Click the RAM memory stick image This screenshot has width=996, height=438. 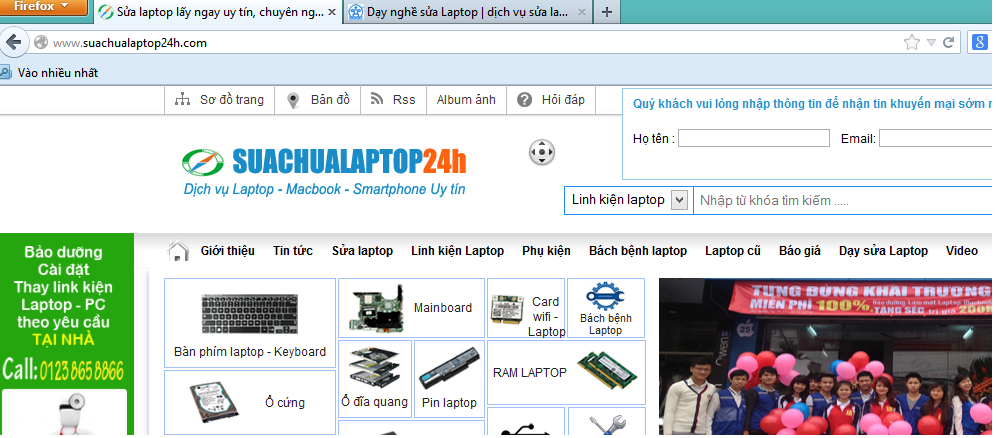coord(607,369)
